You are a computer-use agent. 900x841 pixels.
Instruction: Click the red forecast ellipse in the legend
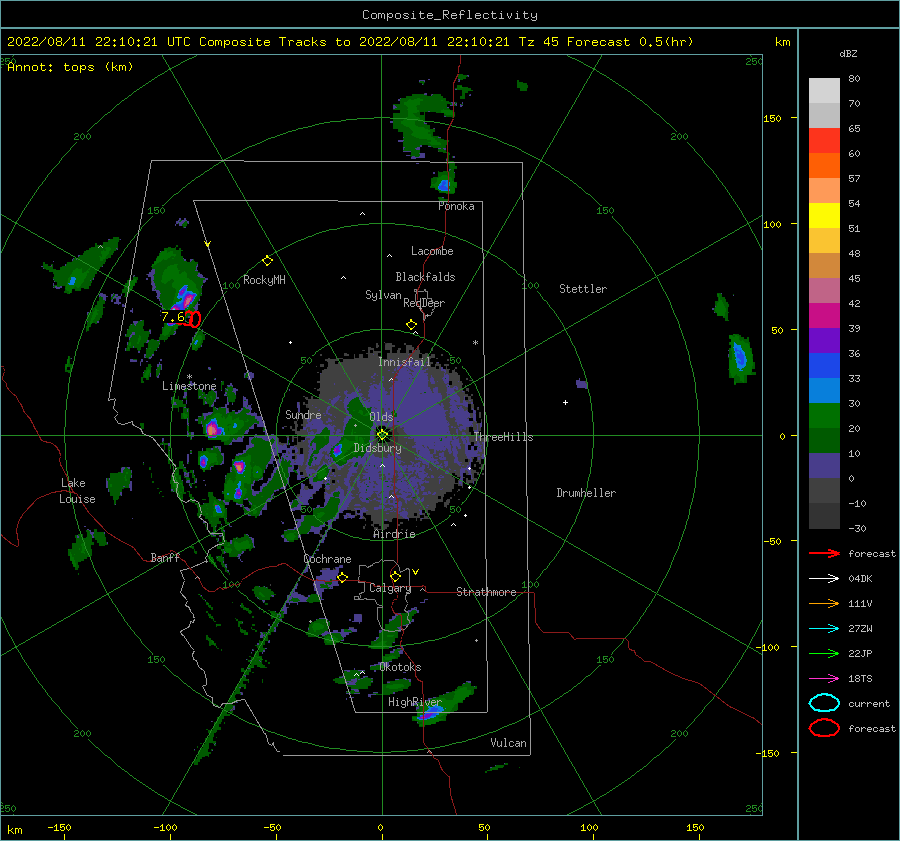tap(824, 728)
